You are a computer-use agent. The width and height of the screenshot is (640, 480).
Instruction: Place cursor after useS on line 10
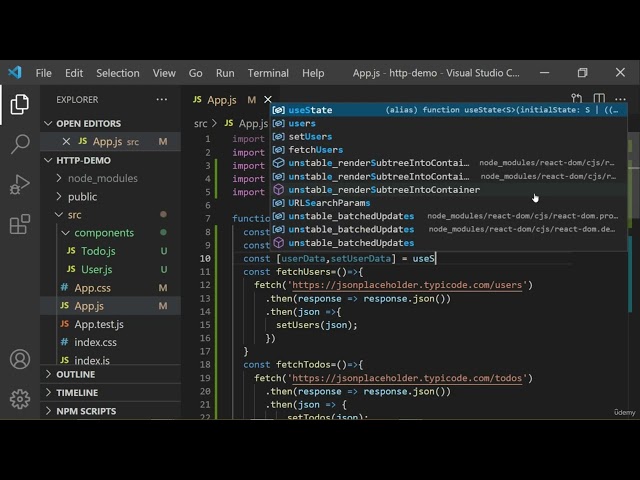click(435, 258)
